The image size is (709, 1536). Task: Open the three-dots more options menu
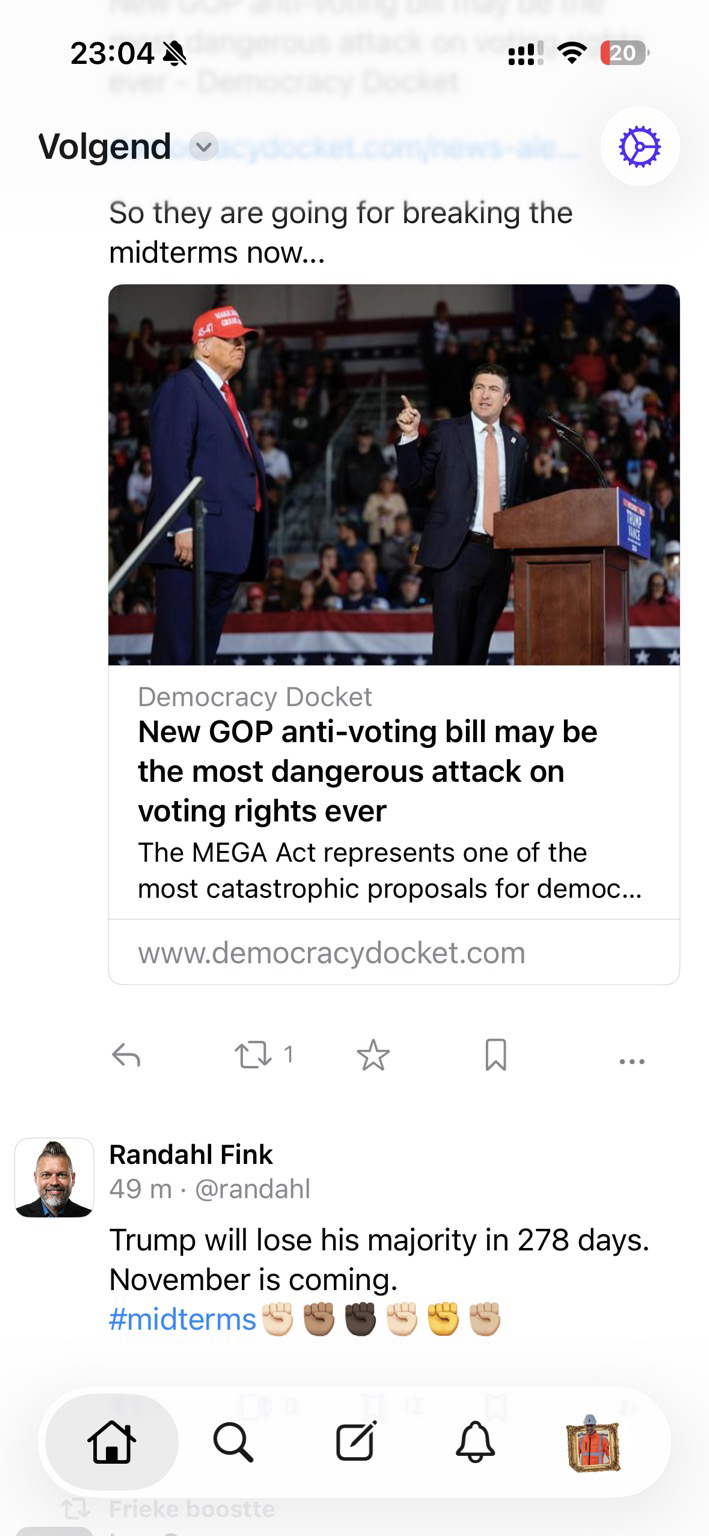(632, 1060)
